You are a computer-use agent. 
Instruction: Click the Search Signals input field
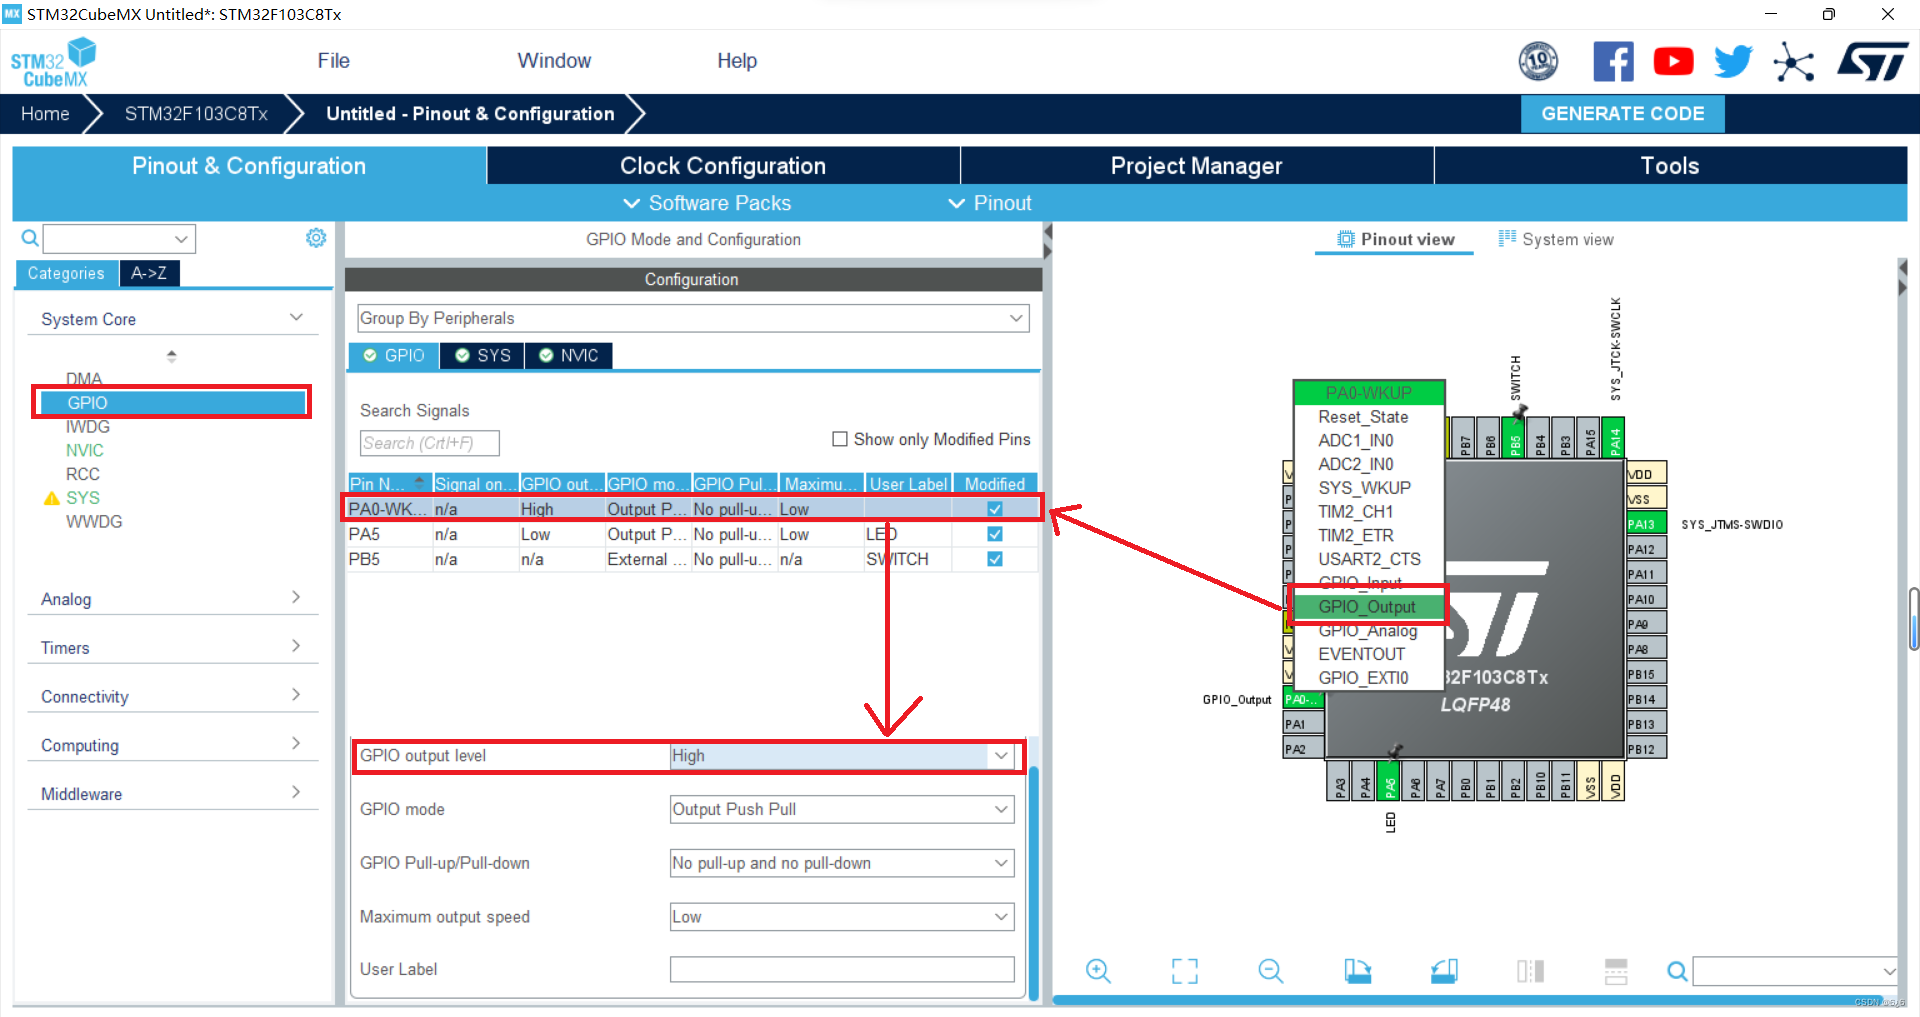tap(429, 443)
